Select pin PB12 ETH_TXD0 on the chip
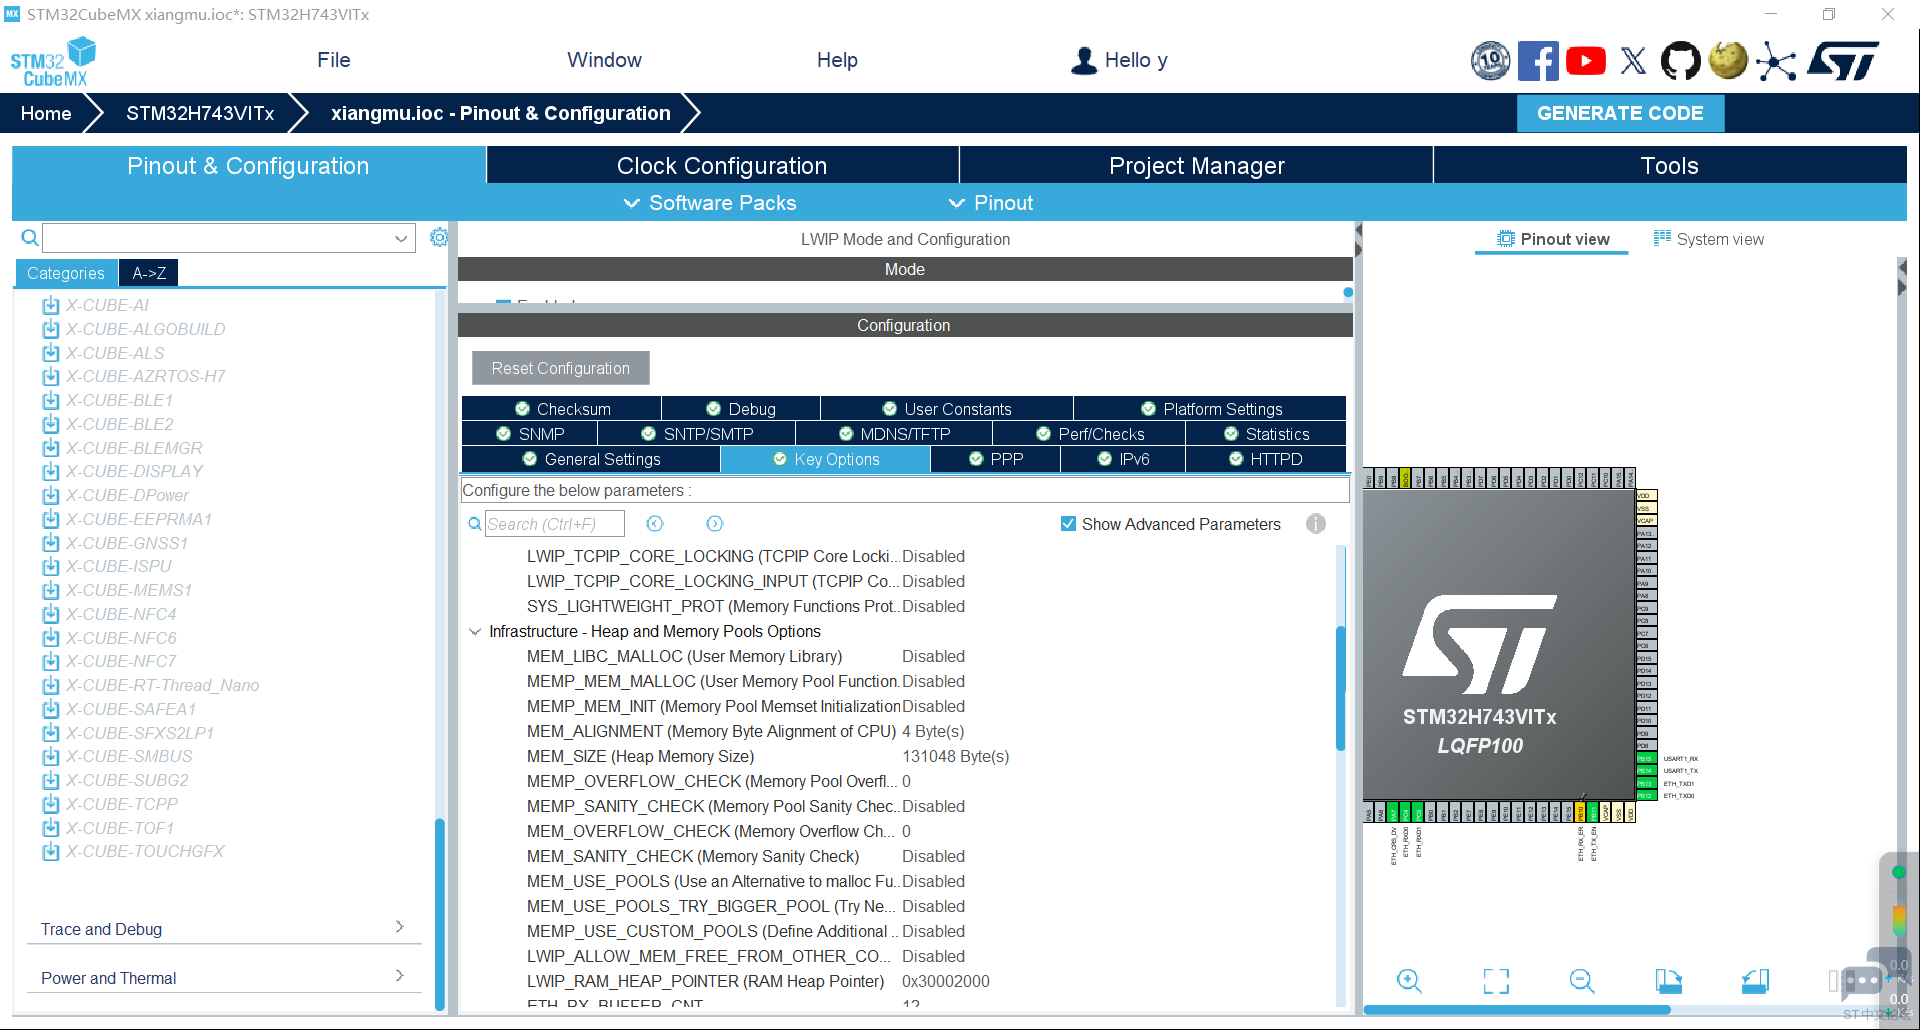This screenshot has height=1030, width=1920. [1645, 796]
